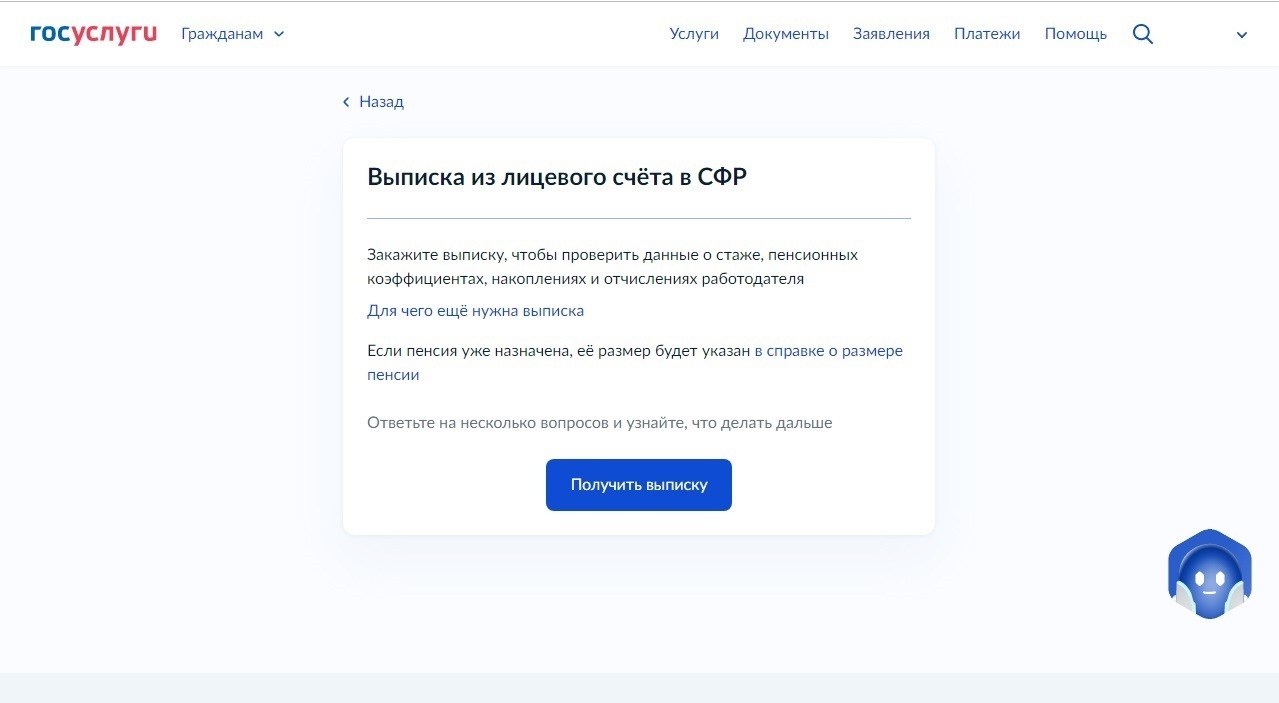Click the 'Ответьте на несколько вопросов' hint text
This screenshot has width=1279, height=703.
click(600, 423)
